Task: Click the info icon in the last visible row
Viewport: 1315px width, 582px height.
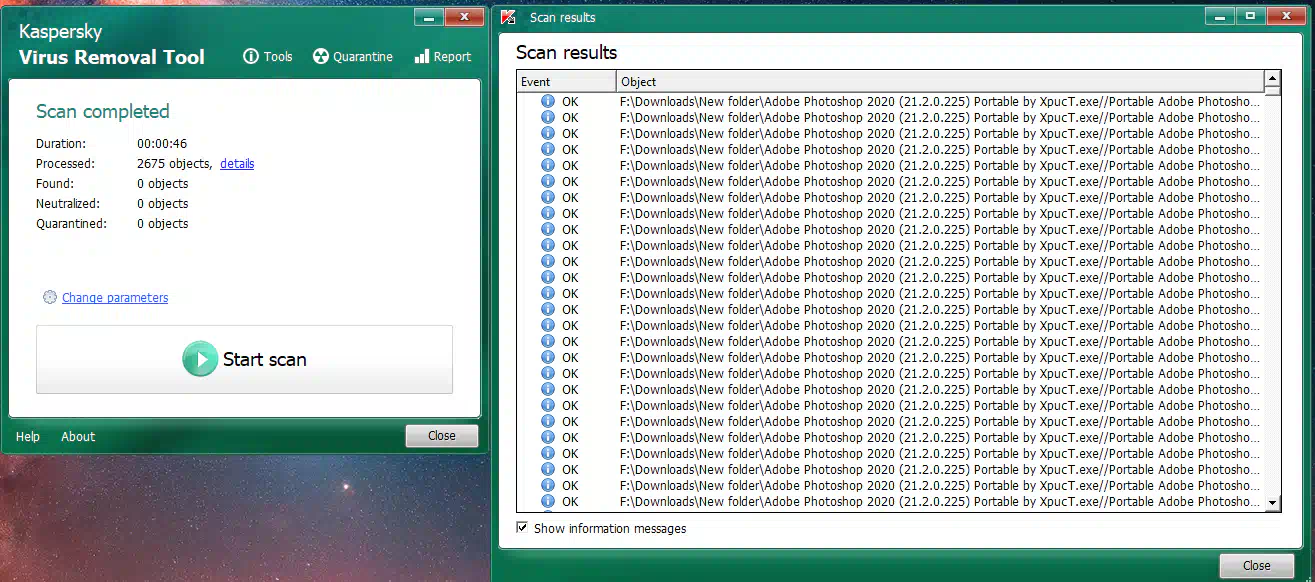Action: coord(548,501)
